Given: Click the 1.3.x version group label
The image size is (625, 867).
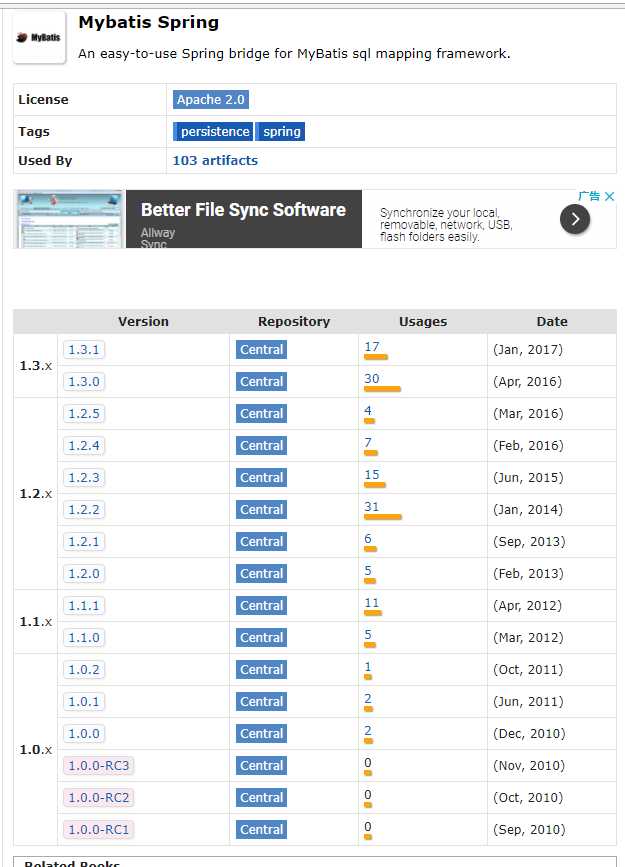Looking at the screenshot, I should pyautogui.click(x=35, y=366).
